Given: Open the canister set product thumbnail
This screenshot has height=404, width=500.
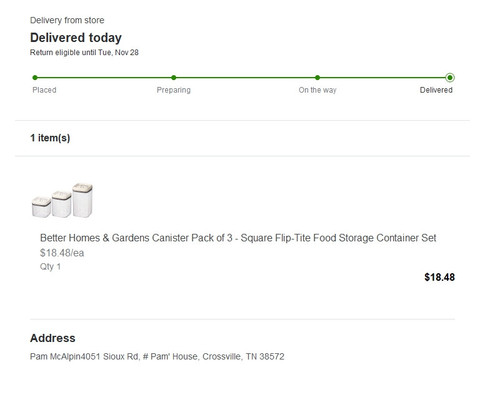Looking at the screenshot, I should coord(62,200).
